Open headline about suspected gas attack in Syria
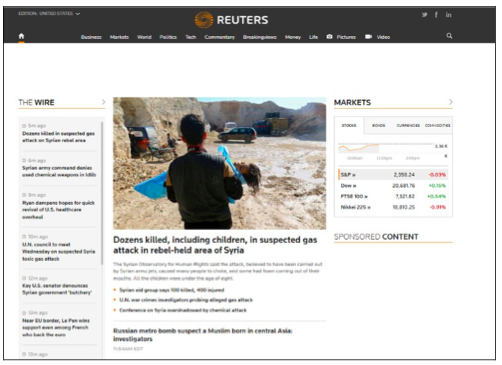This screenshot has height=365, width=502. 215,245
